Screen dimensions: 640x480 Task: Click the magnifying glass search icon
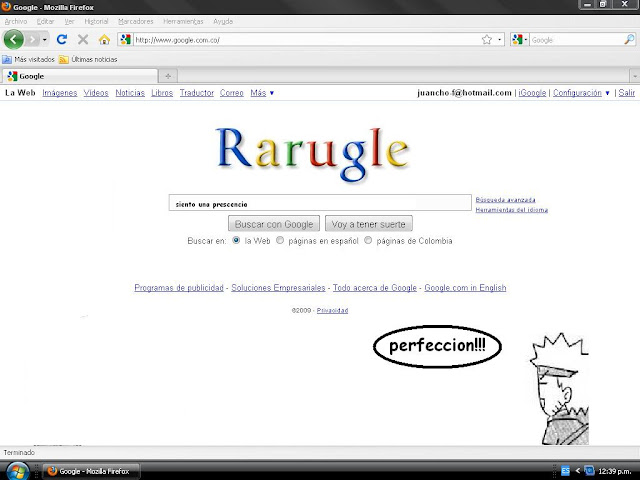[629, 40]
